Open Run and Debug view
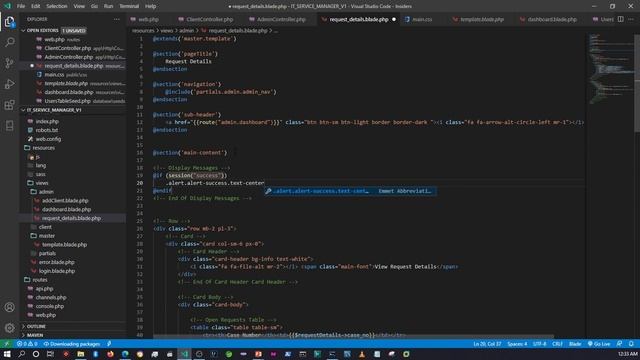 click(9, 84)
